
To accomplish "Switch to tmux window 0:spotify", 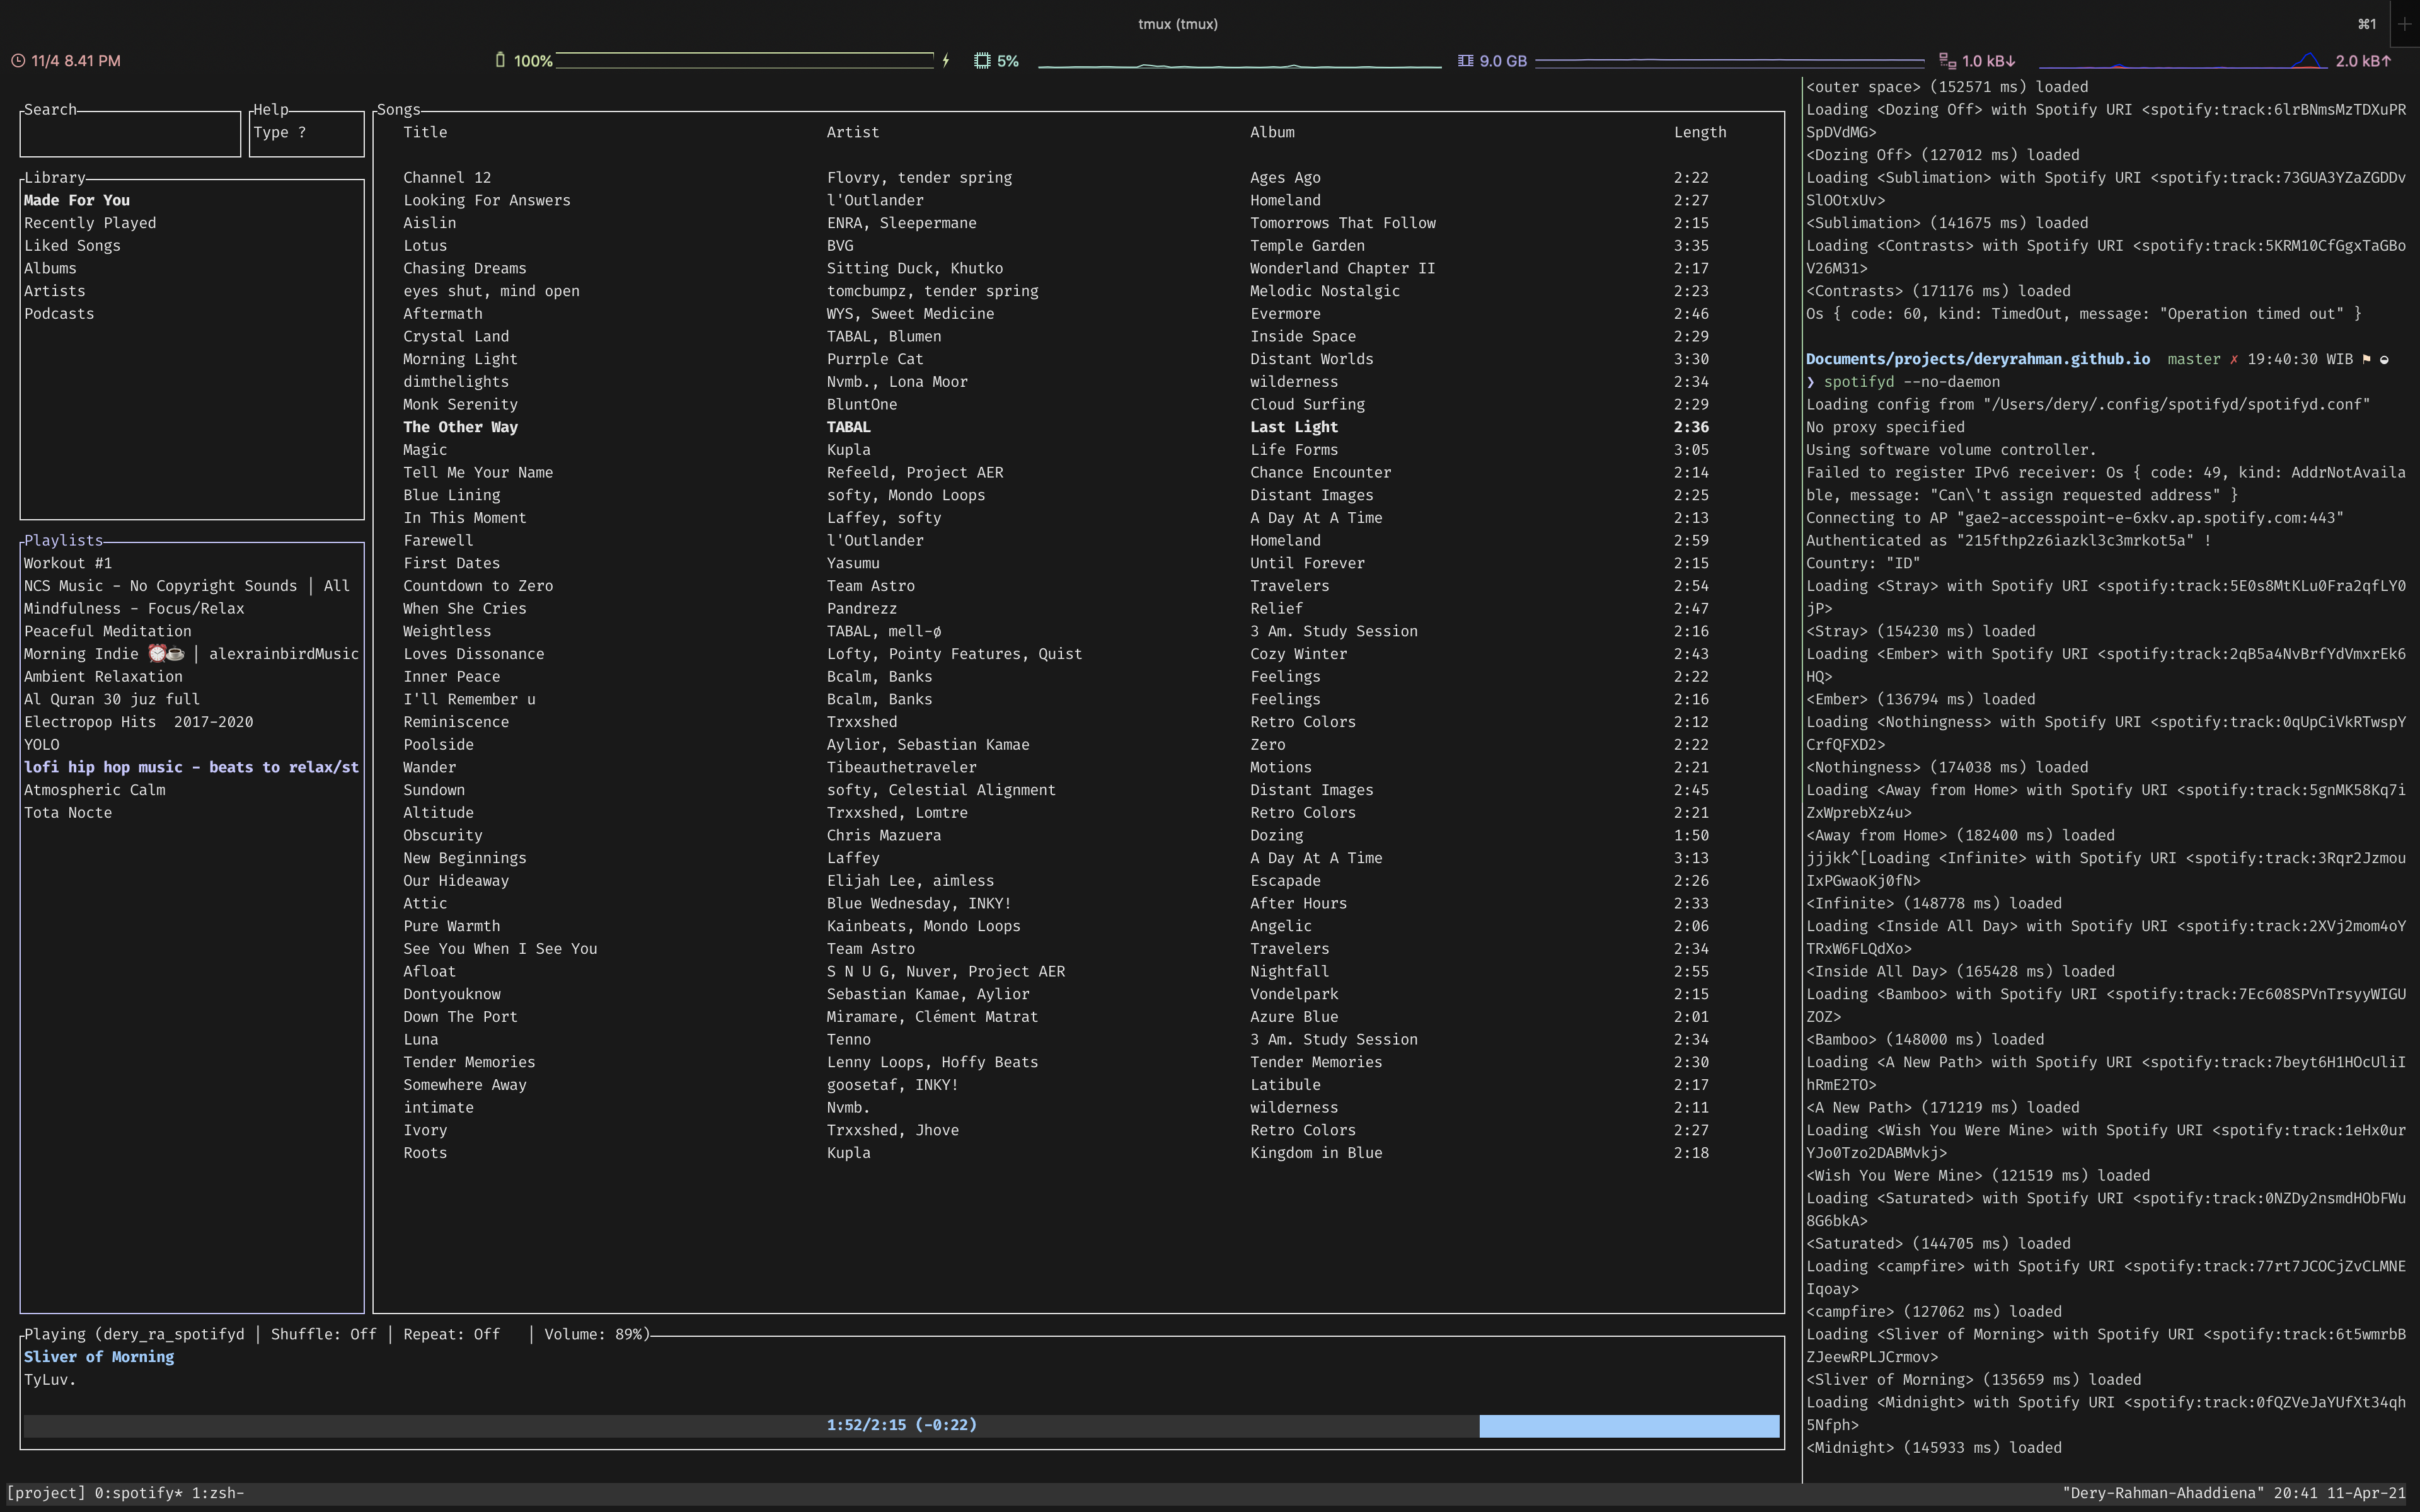I will [x=139, y=1493].
